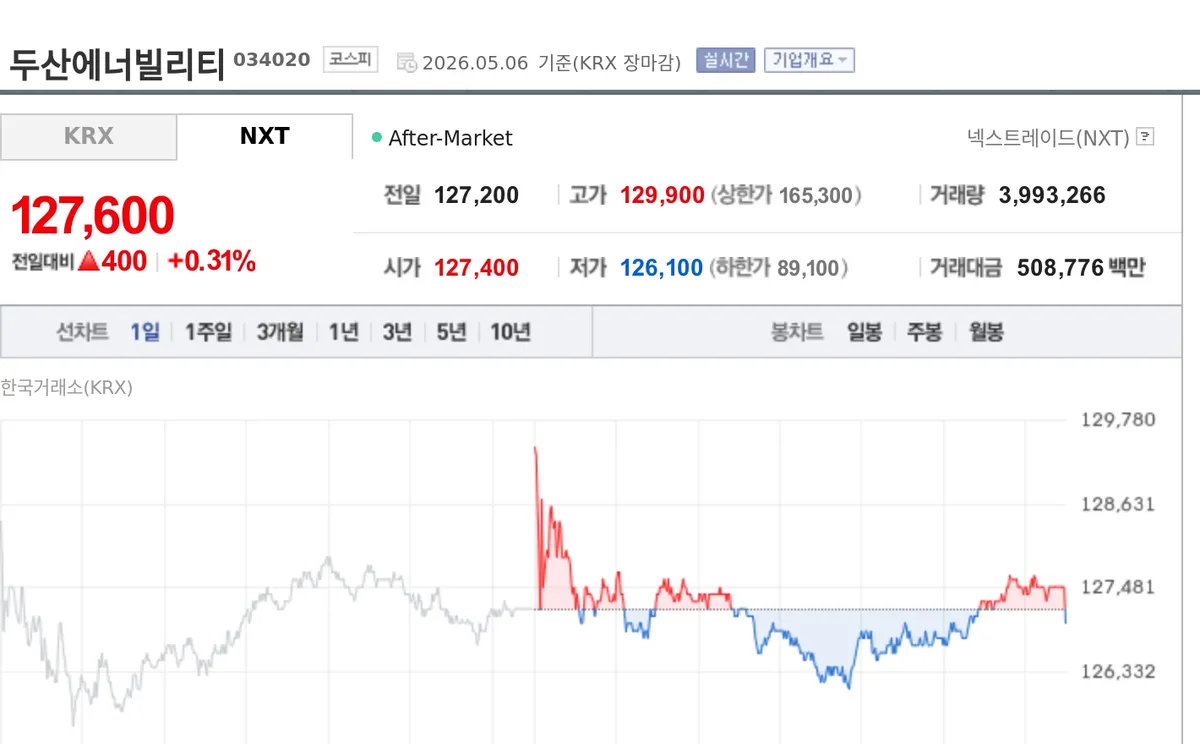Select the 1일 line chart period

coord(145,333)
